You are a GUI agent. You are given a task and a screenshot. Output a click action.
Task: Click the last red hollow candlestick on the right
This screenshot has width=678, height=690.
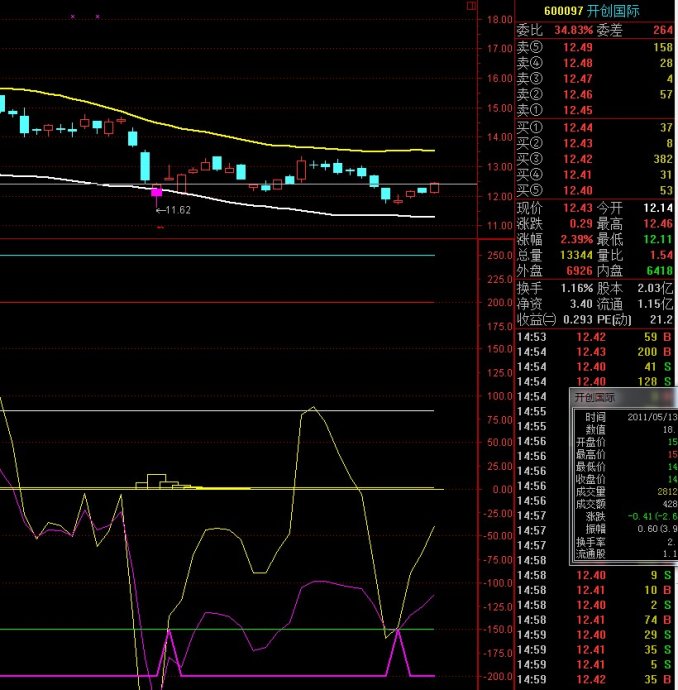point(434,187)
